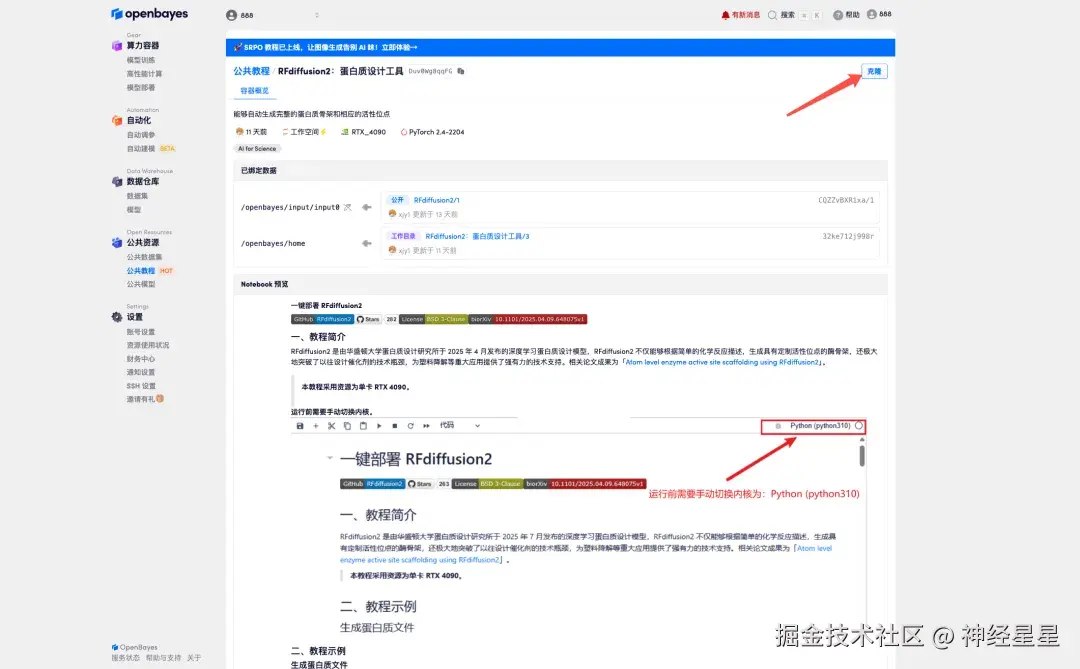The height and width of the screenshot is (669, 1080).
Task: Open 数据集 in sidebar
Action: coord(137,196)
